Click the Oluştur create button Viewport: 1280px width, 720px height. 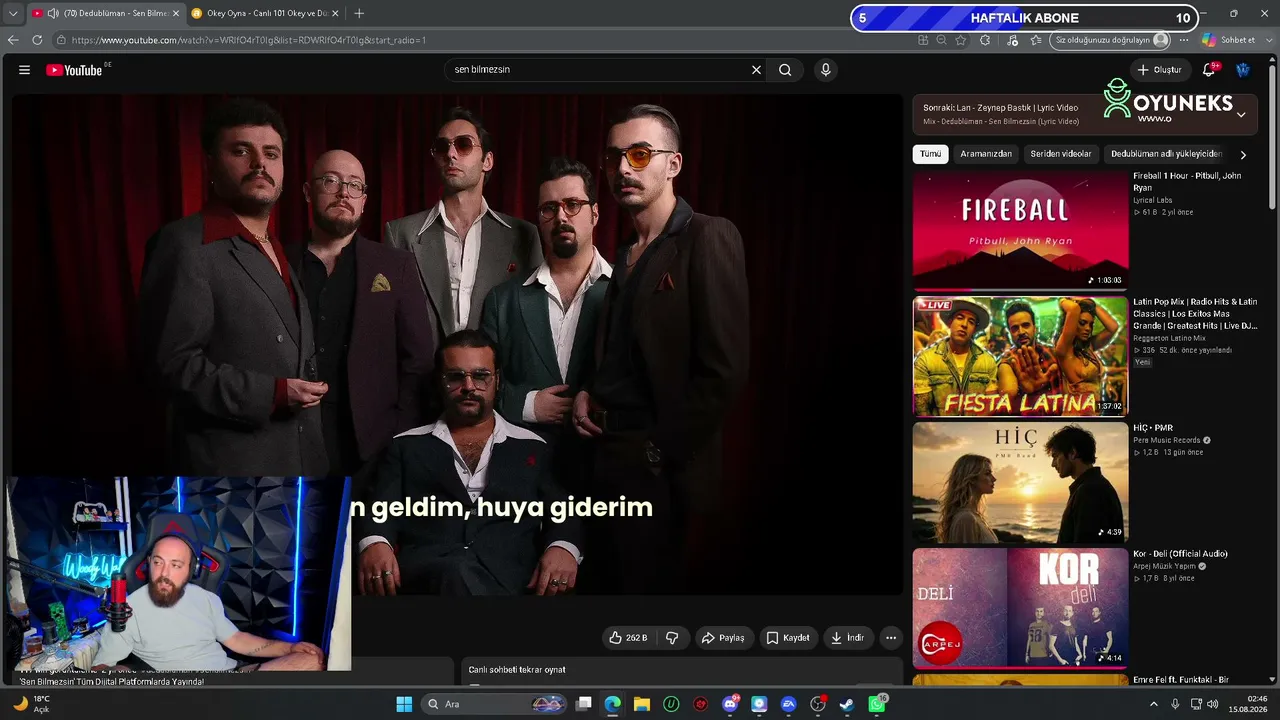[1159, 70]
